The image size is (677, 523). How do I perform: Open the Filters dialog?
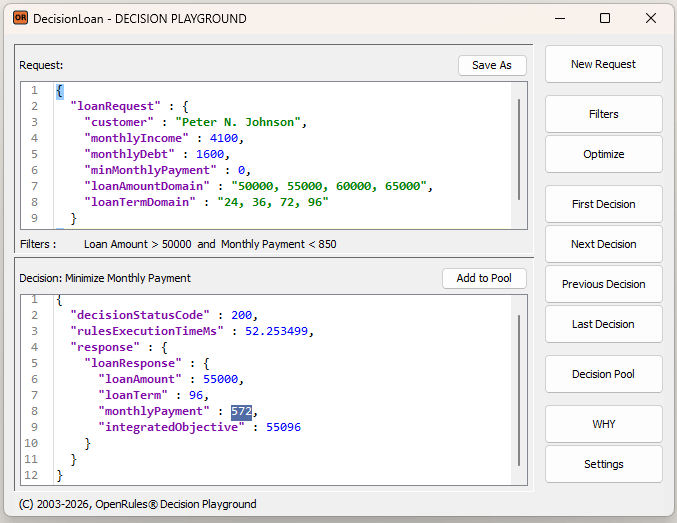pos(603,114)
